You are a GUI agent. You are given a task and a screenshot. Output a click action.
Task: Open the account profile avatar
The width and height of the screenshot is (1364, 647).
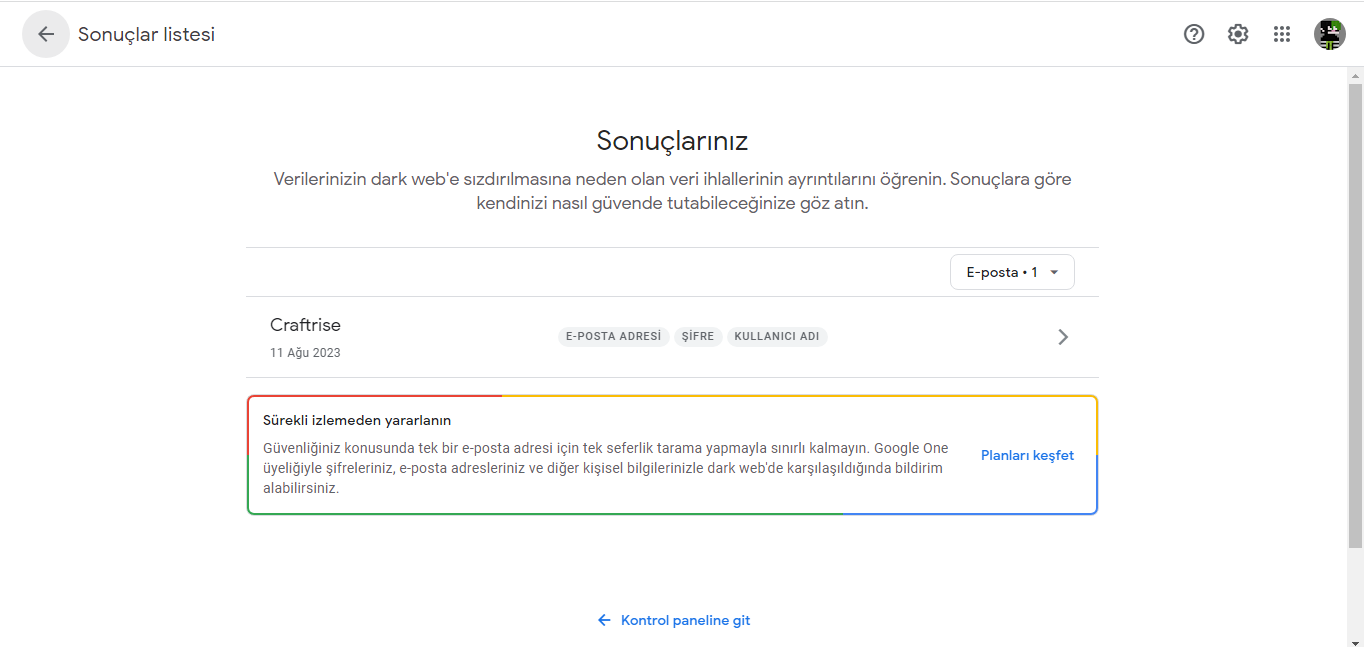(1330, 34)
